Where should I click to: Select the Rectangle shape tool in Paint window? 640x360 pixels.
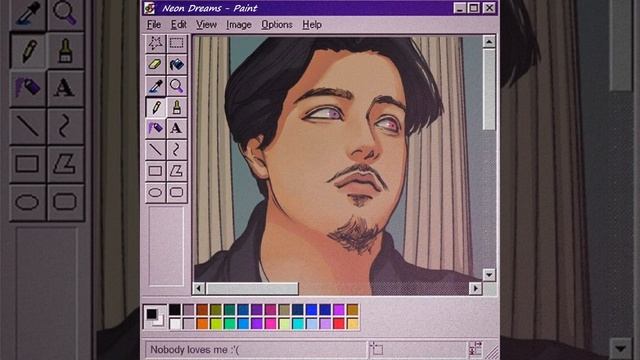pyautogui.click(x=156, y=171)
